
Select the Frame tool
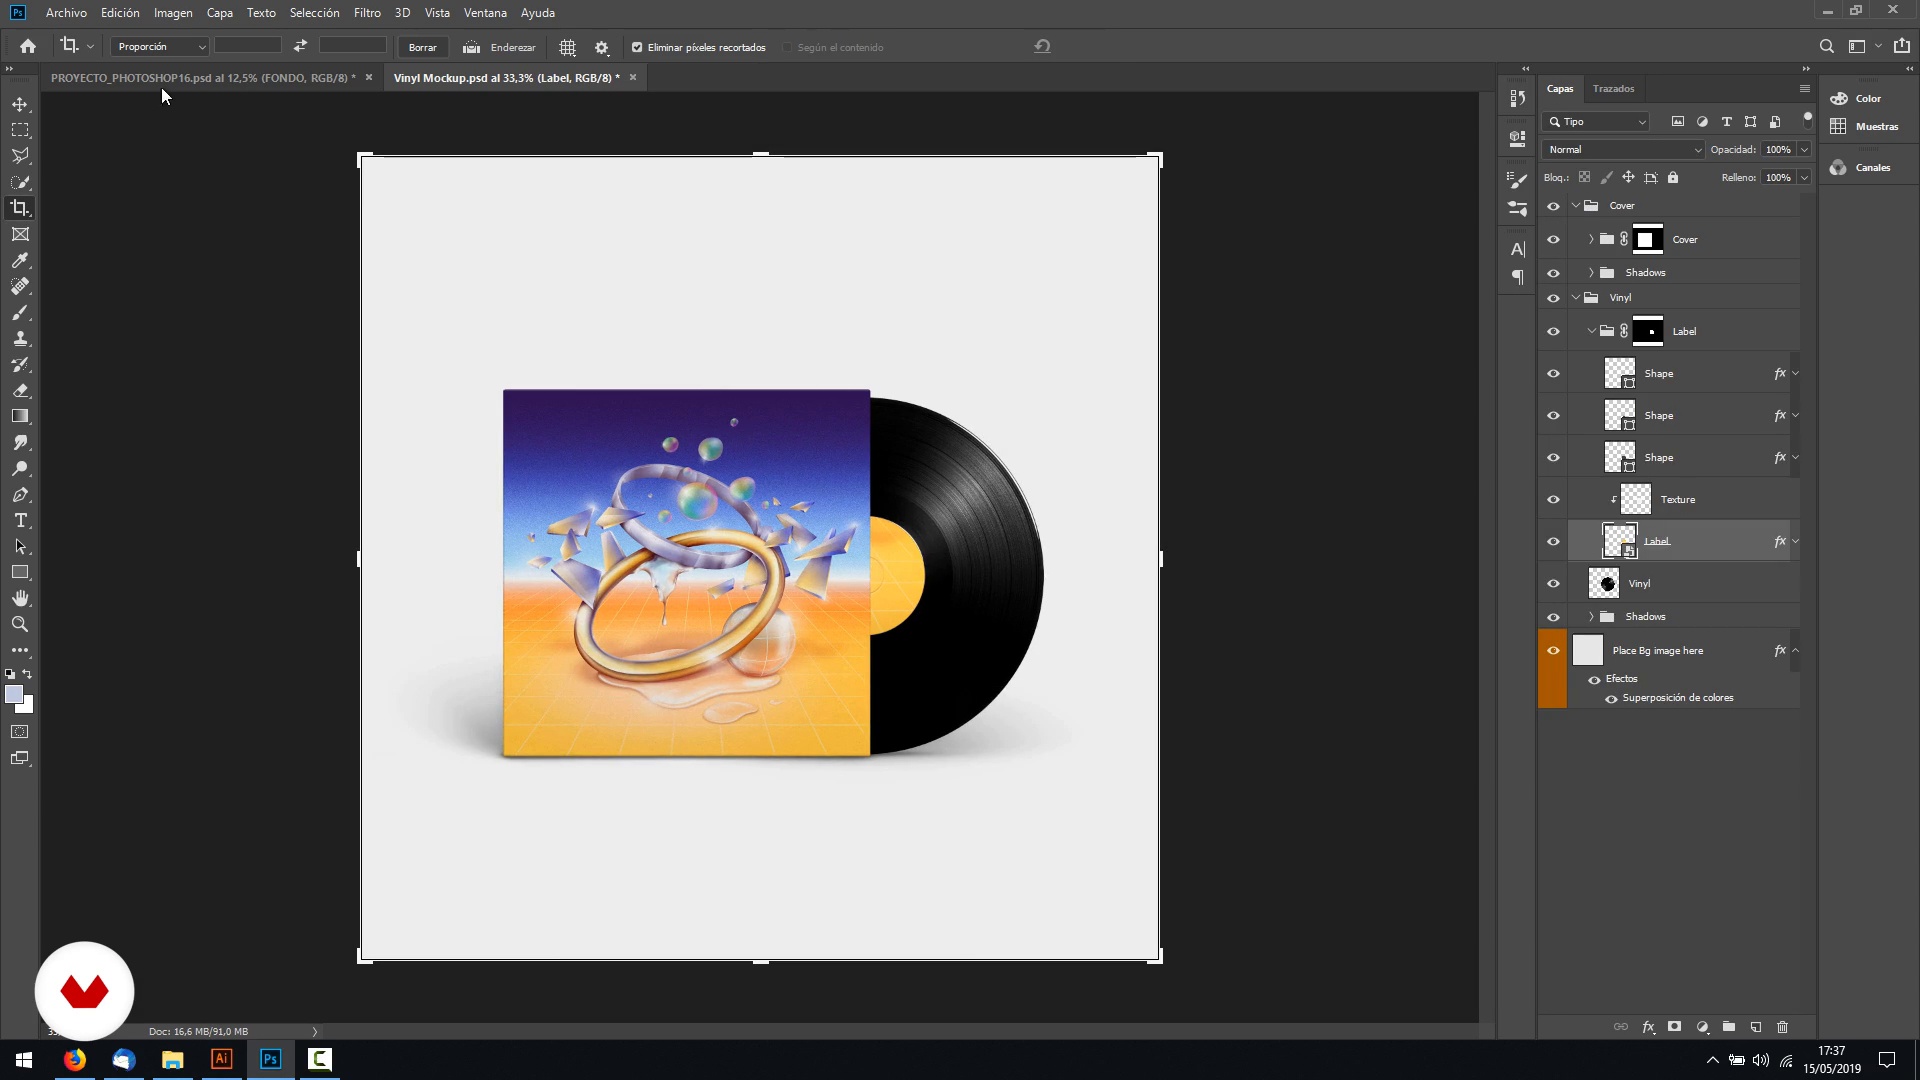tap(20, 234)
